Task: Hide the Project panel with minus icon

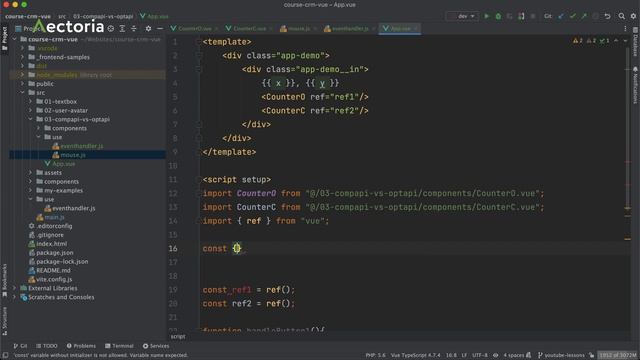Action: click(160, 29)
